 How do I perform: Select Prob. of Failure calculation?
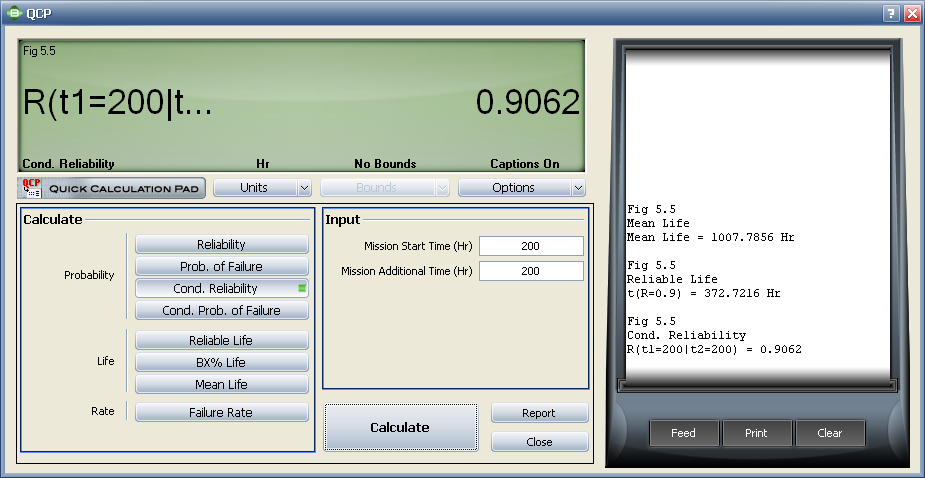(x=222, y=266)
